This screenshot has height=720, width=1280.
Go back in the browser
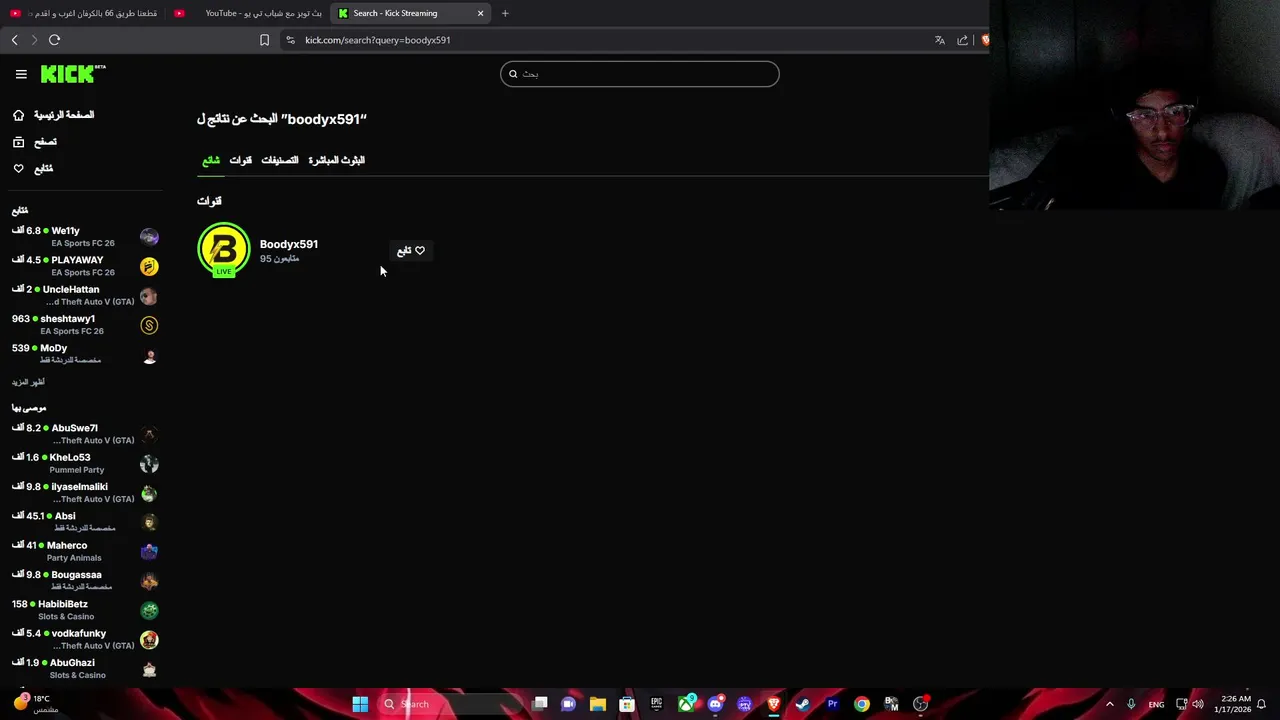(14, 40)
